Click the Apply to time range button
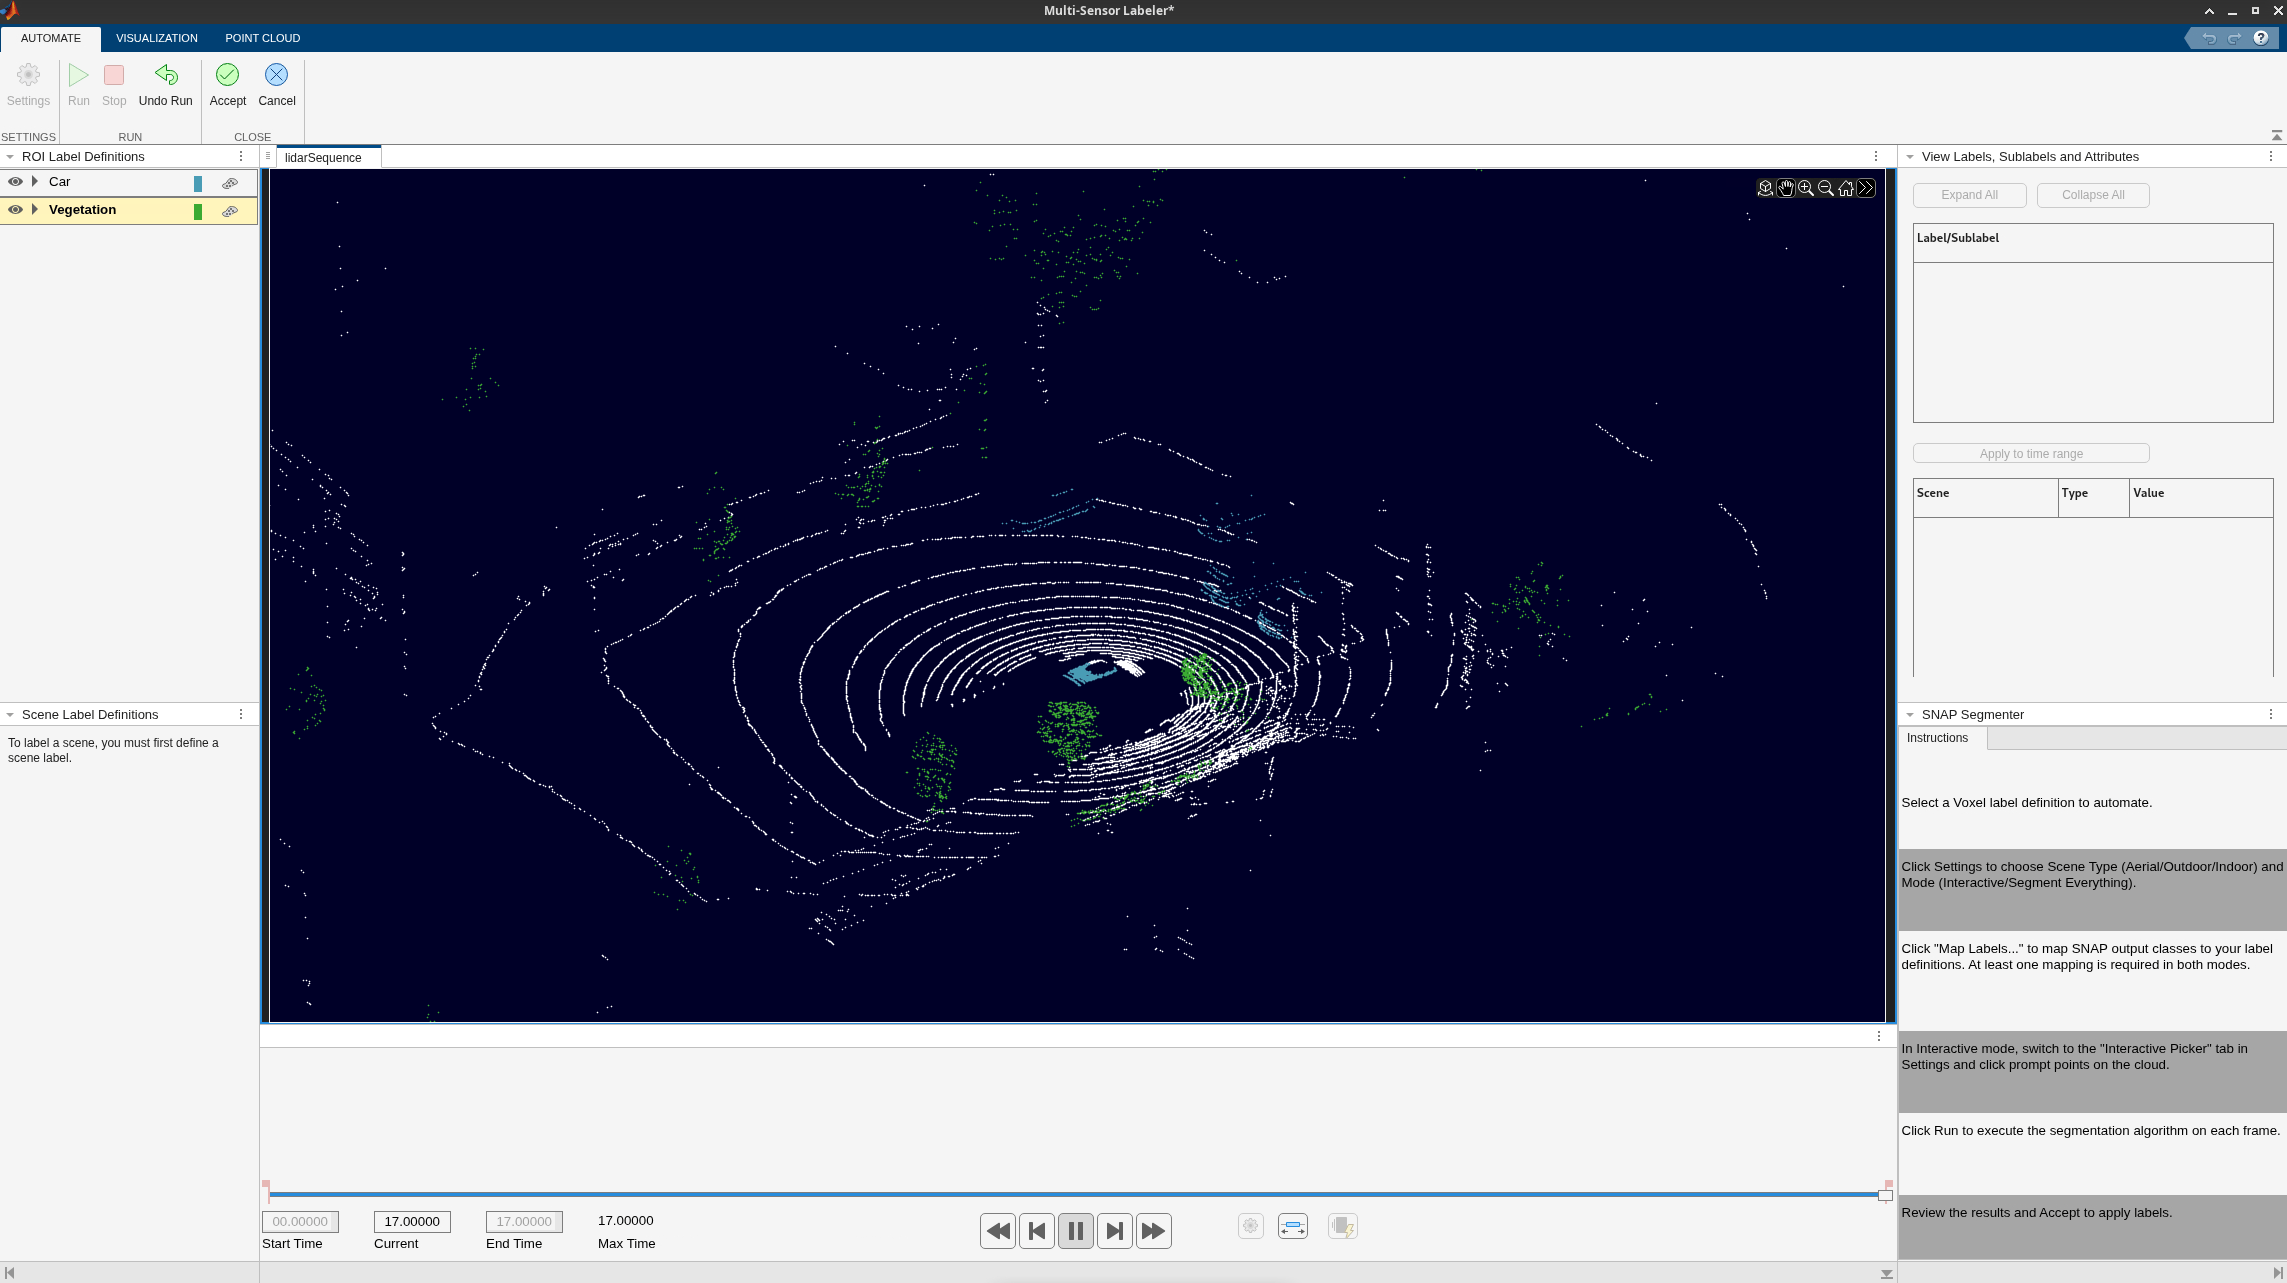This screenshot has height=1283, width=2287. (x=2031, y=454)
